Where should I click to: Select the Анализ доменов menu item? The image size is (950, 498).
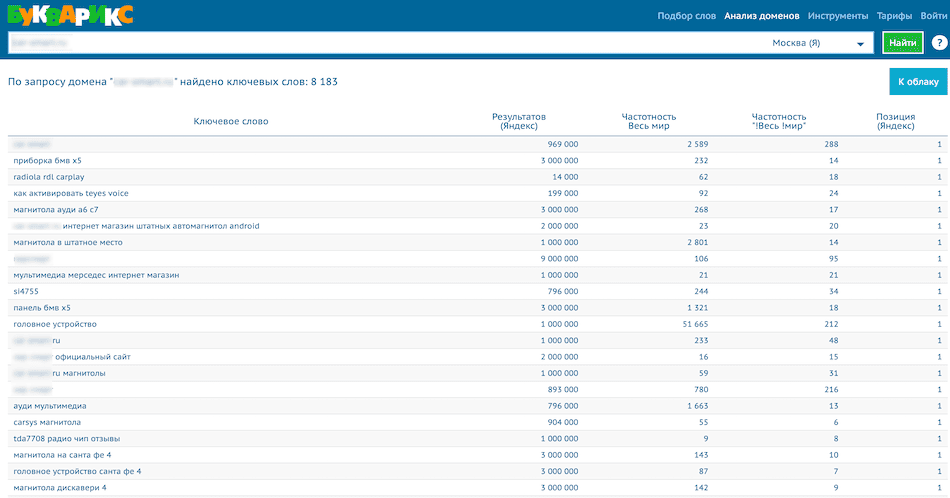click(x=762, y=16)
